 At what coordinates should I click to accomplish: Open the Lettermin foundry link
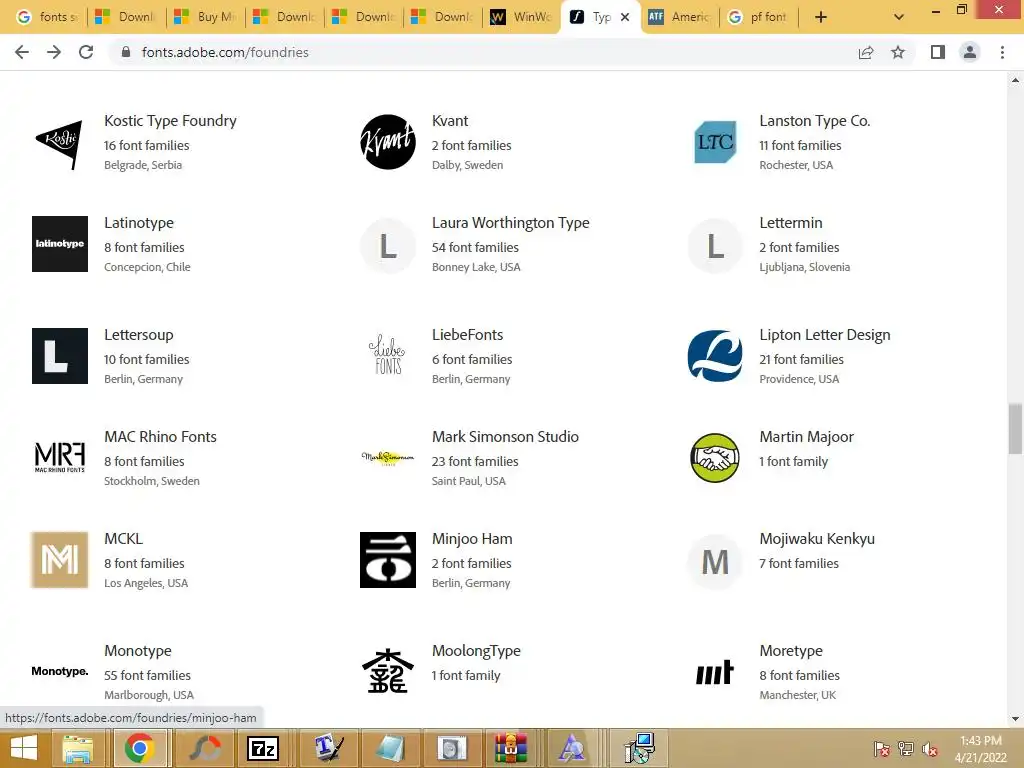click(x=790, y=223)
